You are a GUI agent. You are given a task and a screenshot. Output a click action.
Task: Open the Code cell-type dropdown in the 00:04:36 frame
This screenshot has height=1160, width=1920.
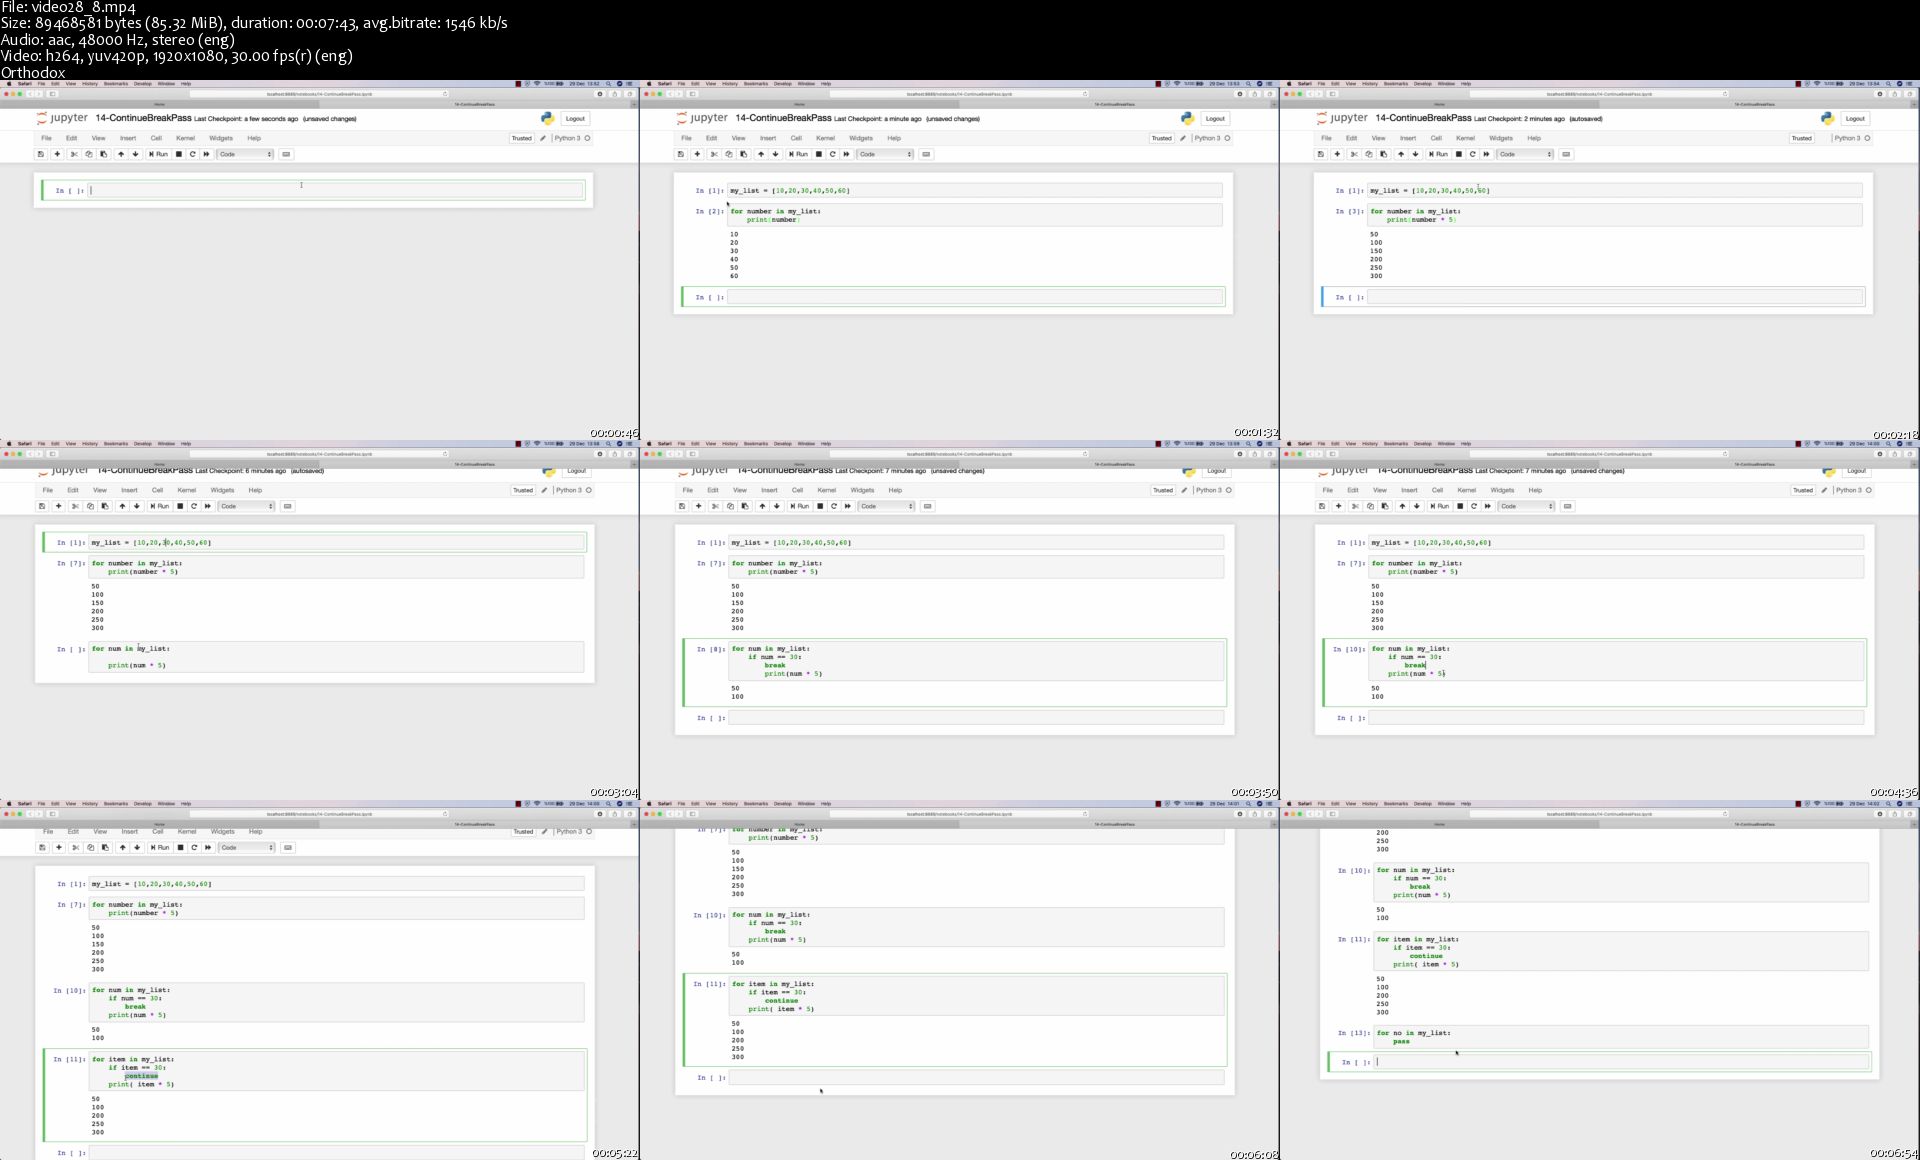pyautogui.click(x=1527, y=506)
